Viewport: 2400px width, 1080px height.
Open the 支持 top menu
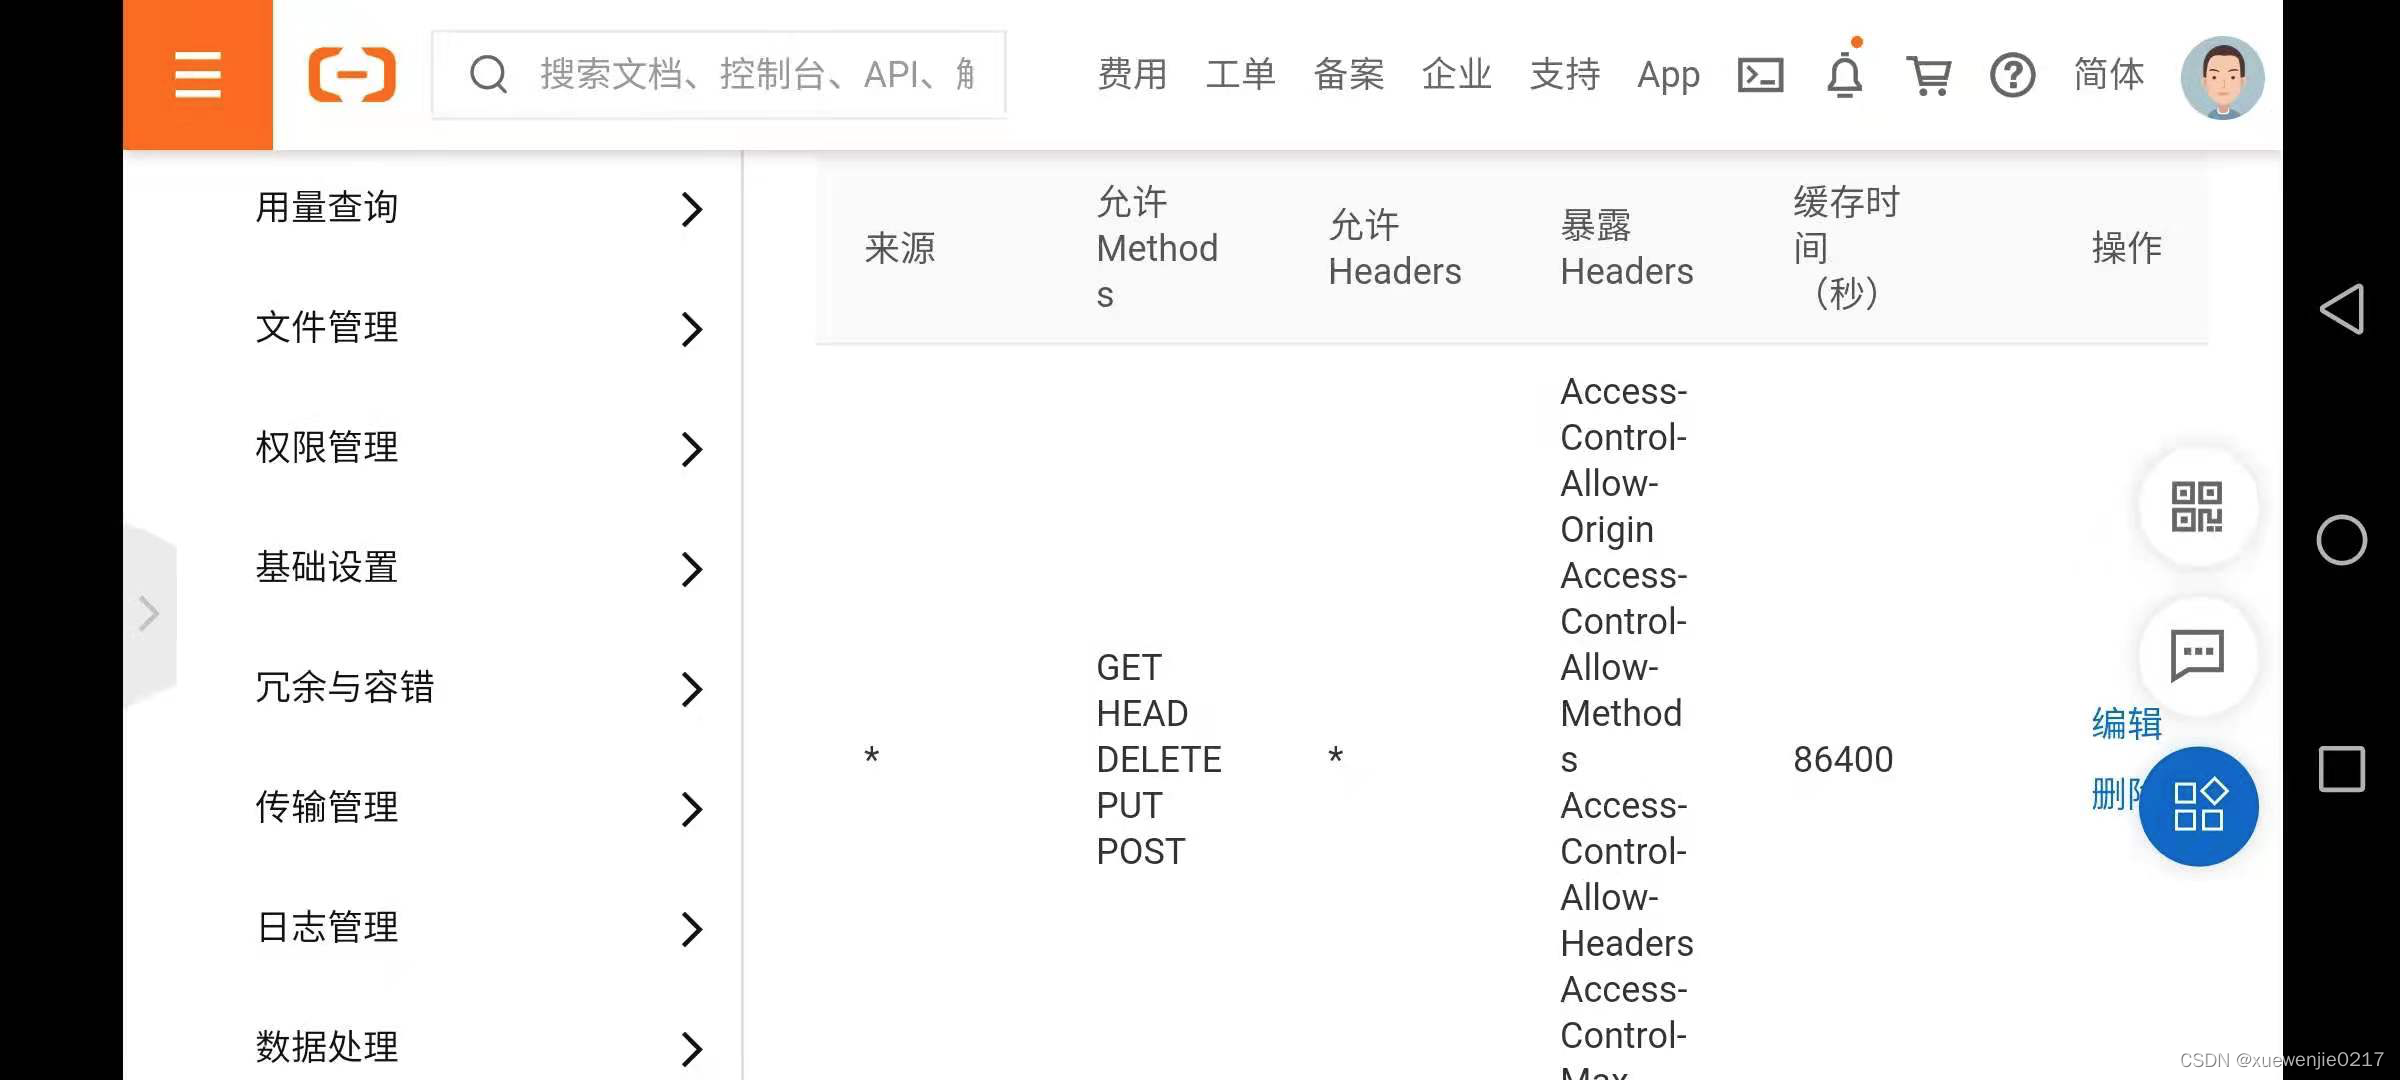1564,75
